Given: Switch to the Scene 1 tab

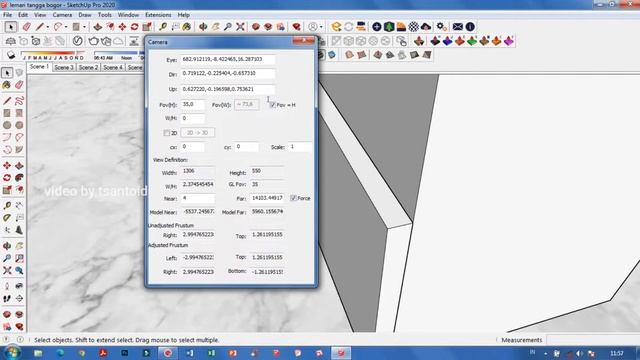Looking at the screenshot, I should (40, 67).
